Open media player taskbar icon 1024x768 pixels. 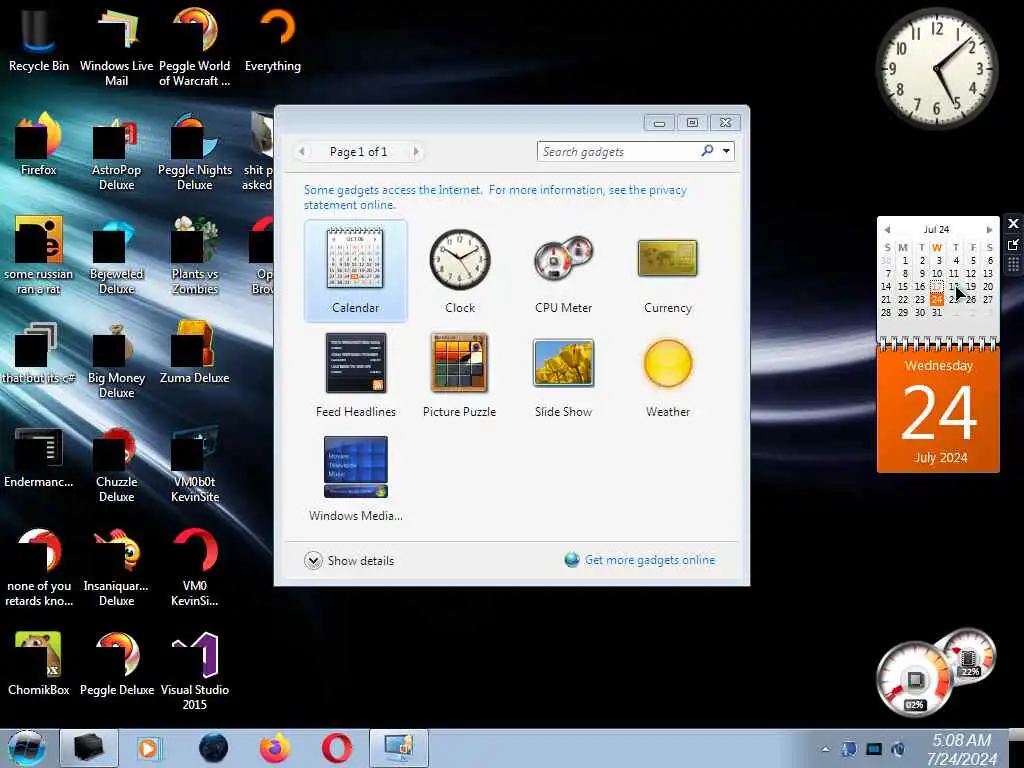[149, 748]
